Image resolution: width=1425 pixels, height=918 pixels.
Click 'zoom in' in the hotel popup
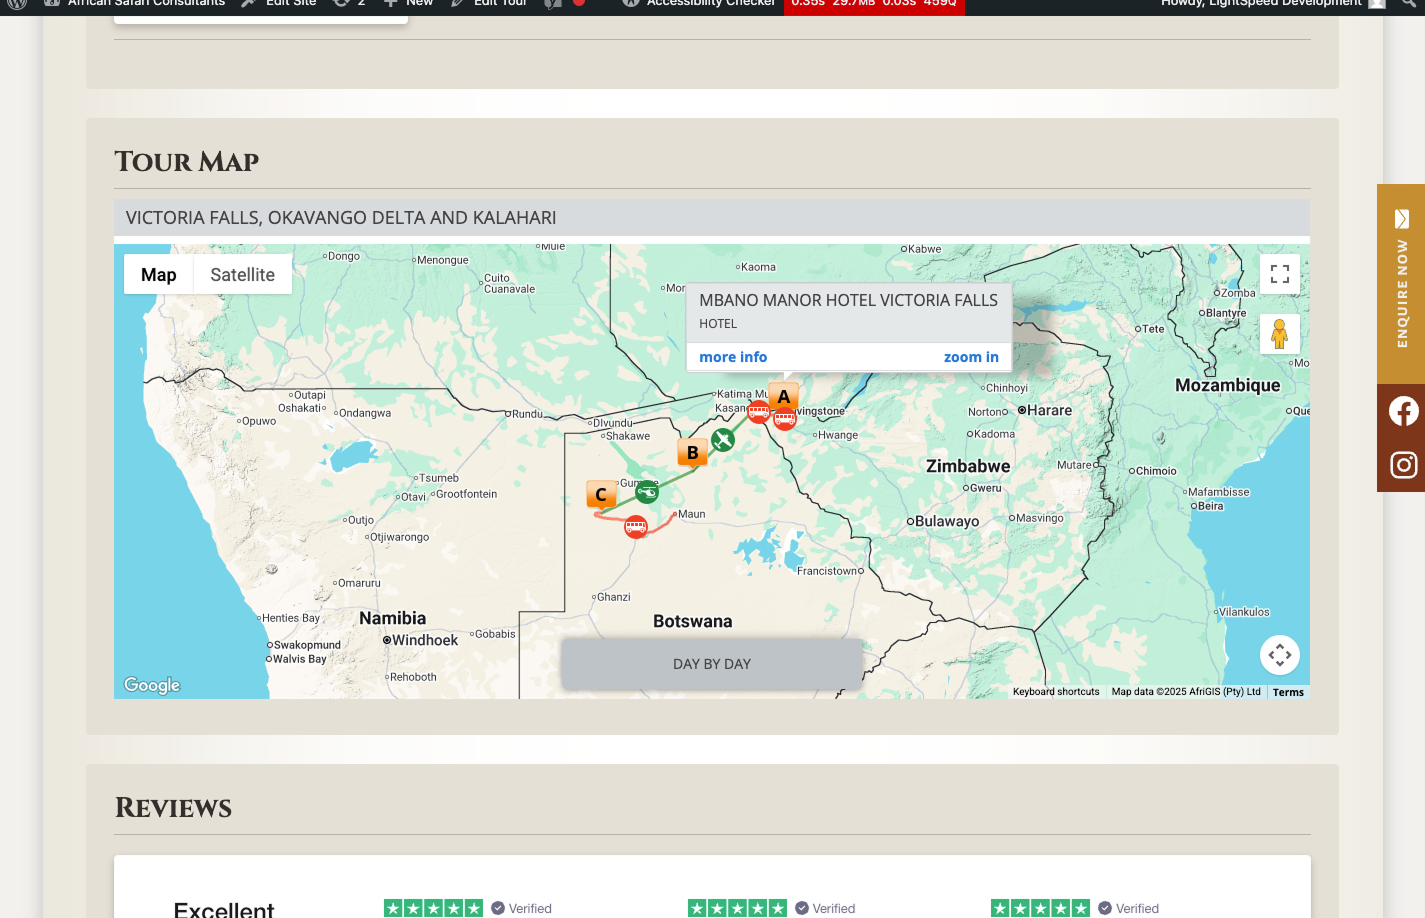tap(970, 357)
